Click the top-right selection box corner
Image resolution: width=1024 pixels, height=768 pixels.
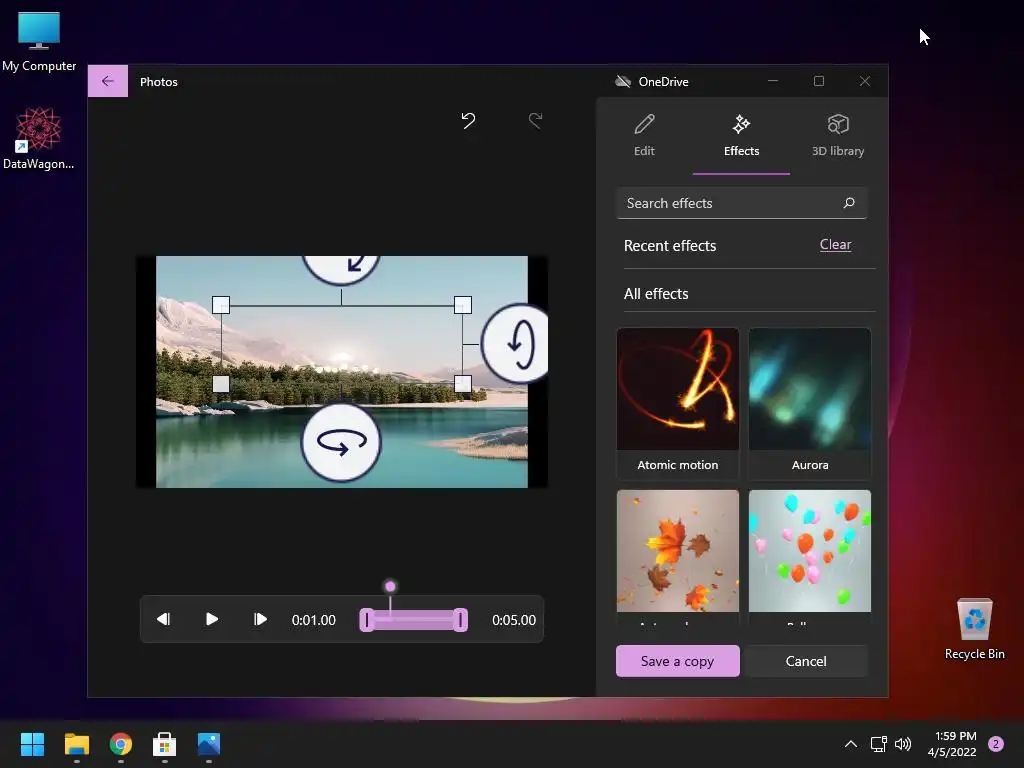463,305
